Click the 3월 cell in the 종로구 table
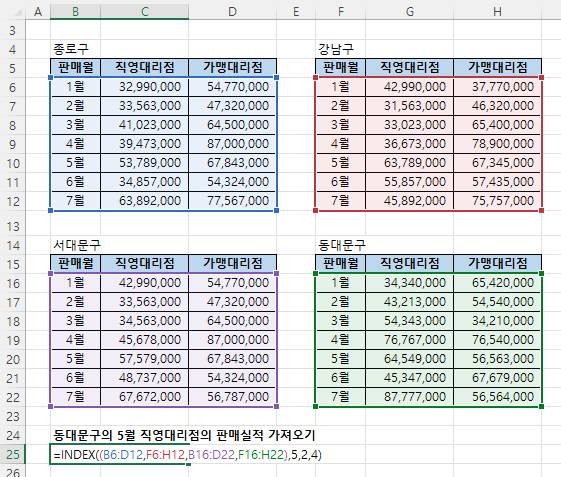 click(75, 125)
